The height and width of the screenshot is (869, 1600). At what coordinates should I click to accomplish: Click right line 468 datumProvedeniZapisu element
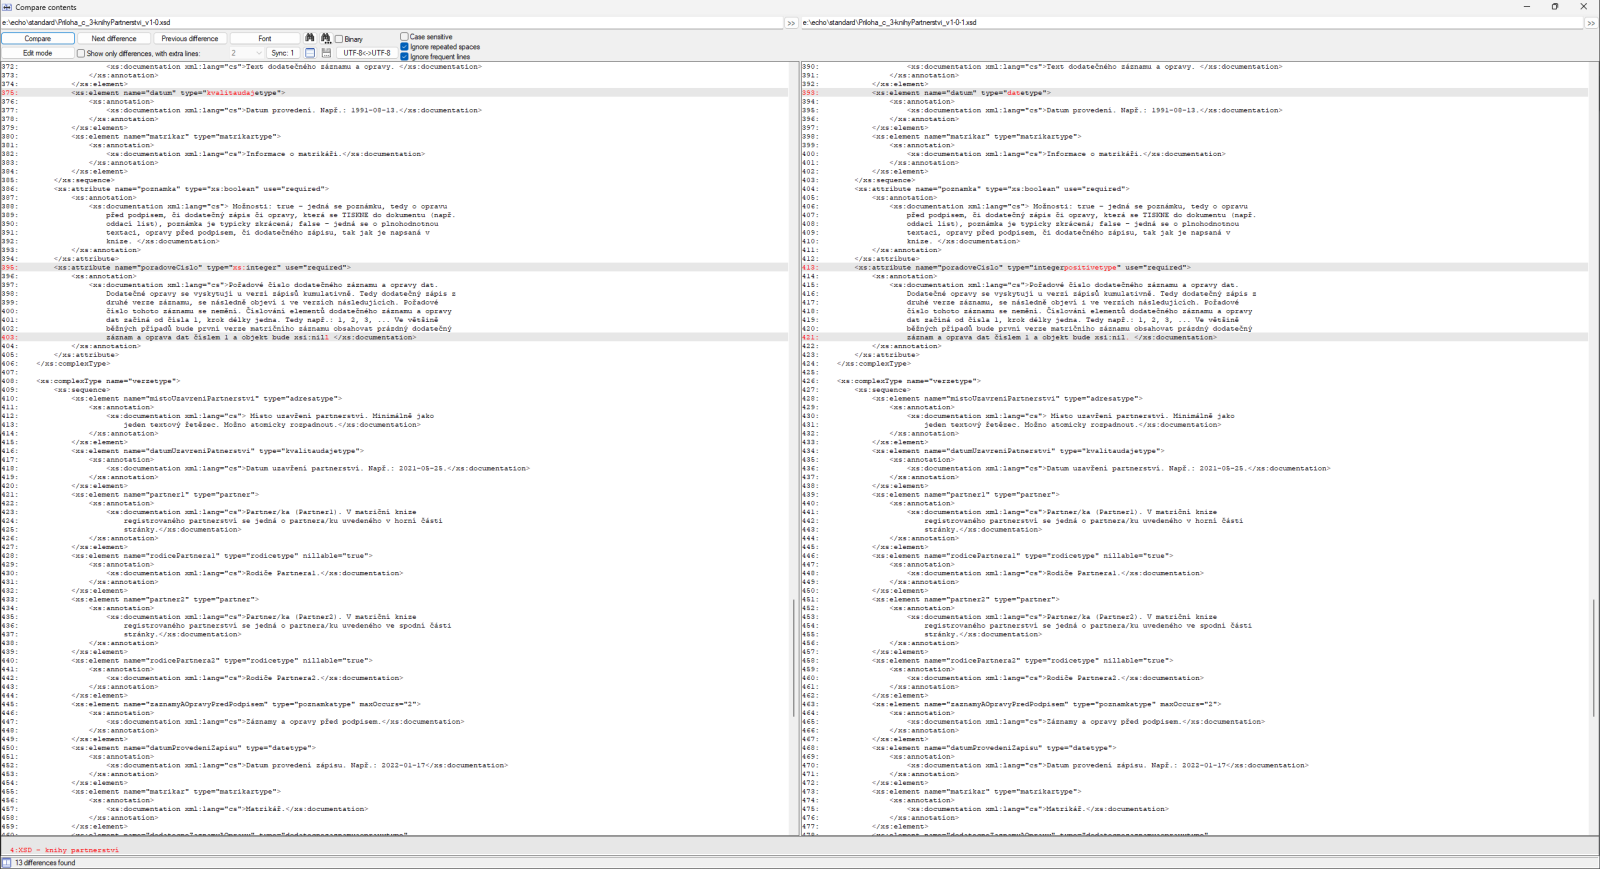pyautogui.click(x=994, y=748)
